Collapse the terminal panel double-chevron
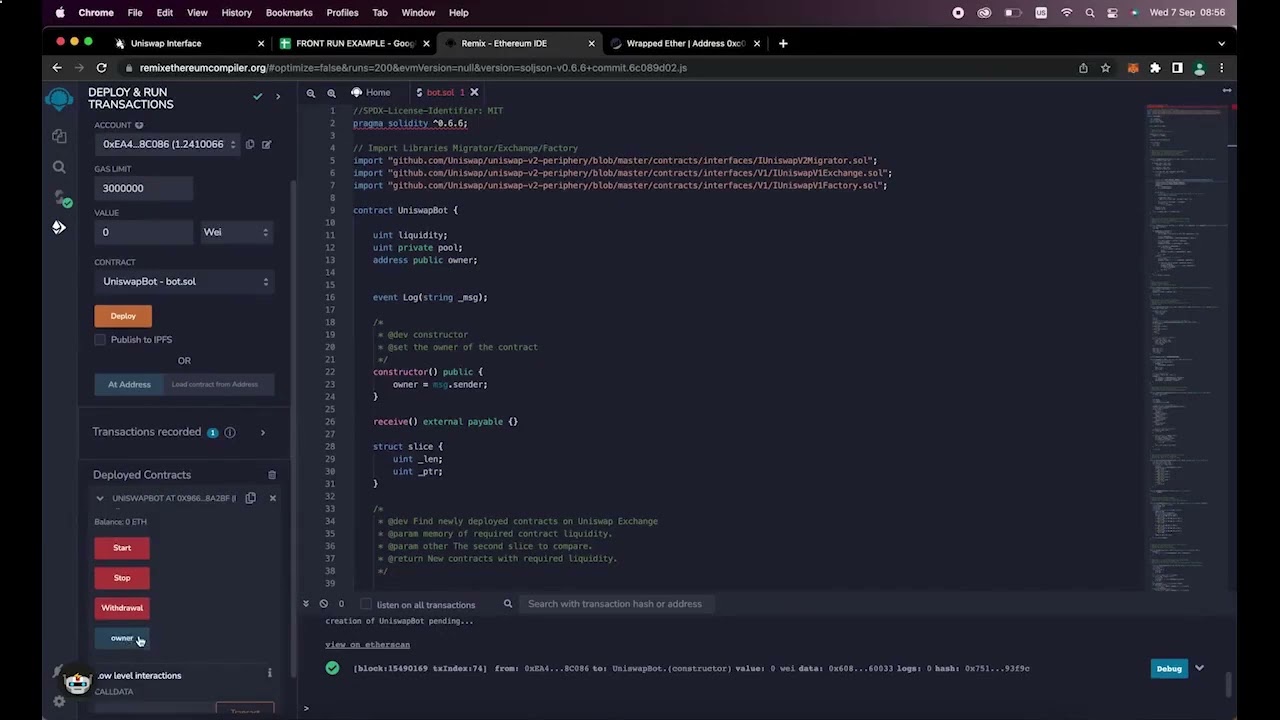Viewport: 1280px width, 720px height. click(x=306, y=604)
